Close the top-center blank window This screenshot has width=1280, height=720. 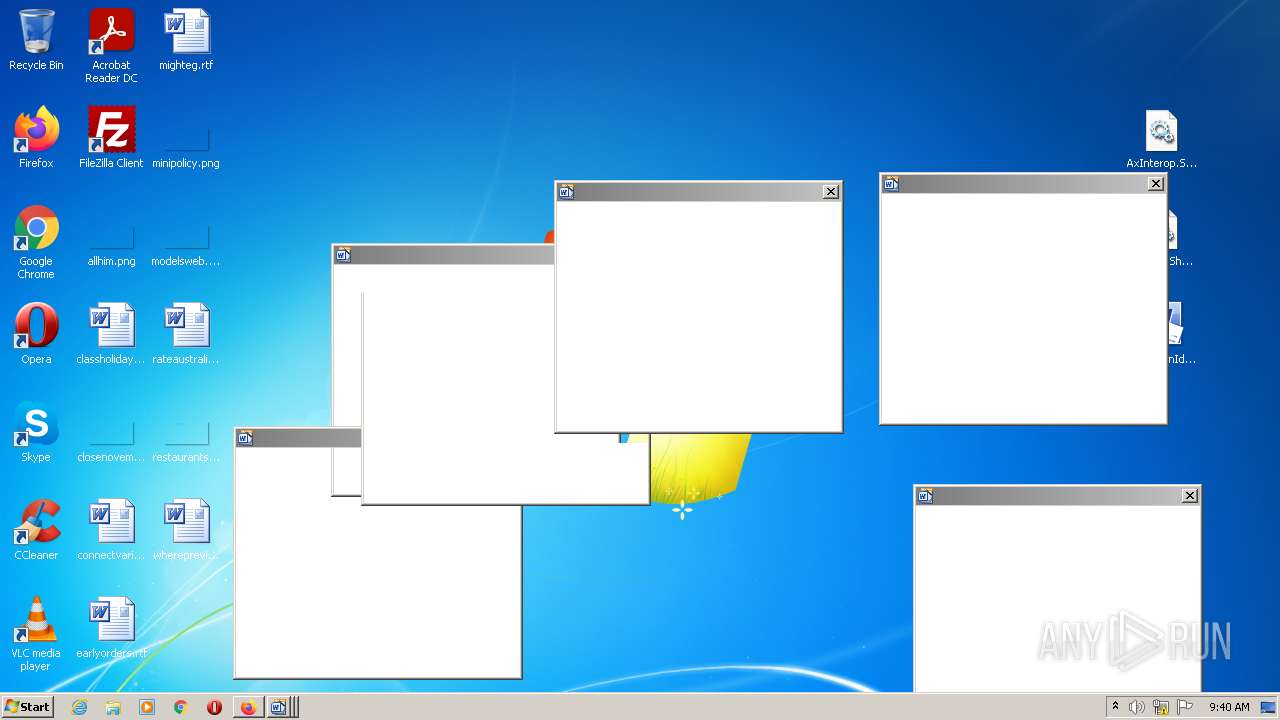click(x=831, y=192)
